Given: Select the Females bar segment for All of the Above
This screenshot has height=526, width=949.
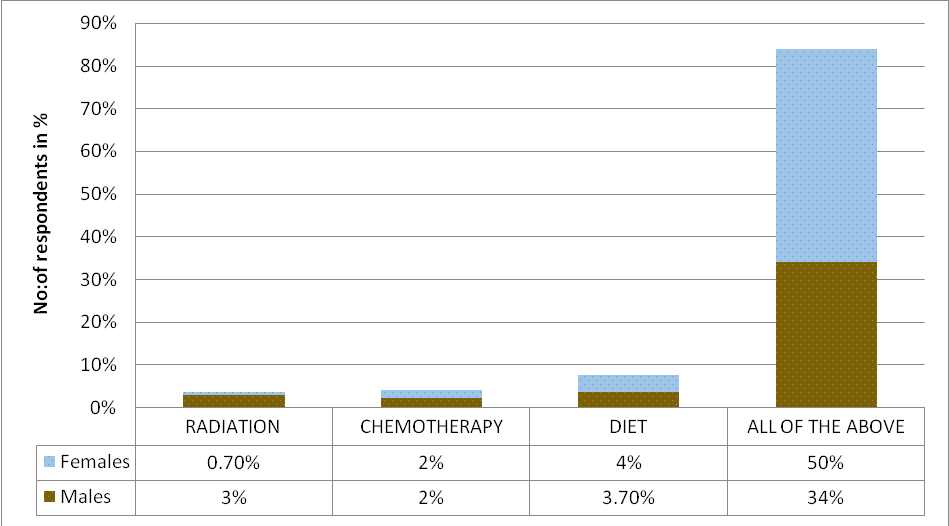Looking at the screenshot, I should [826, 155].
